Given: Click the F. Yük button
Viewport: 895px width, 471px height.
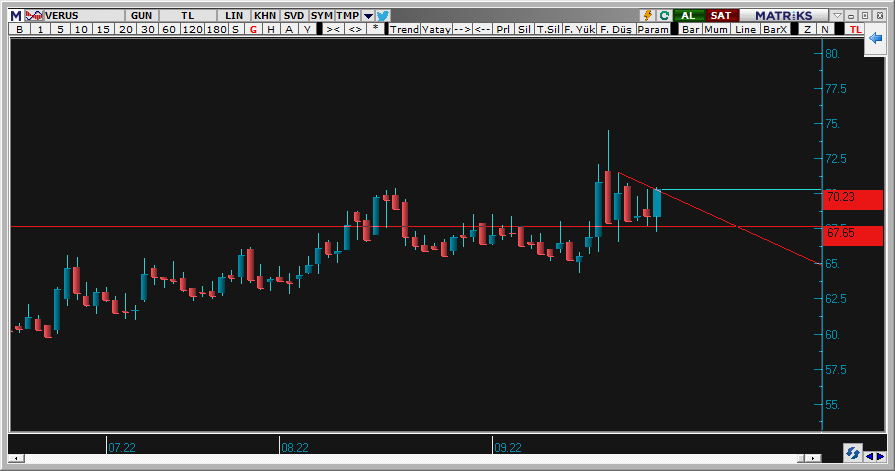Looking at the screenshot, I should pos(579,29).
